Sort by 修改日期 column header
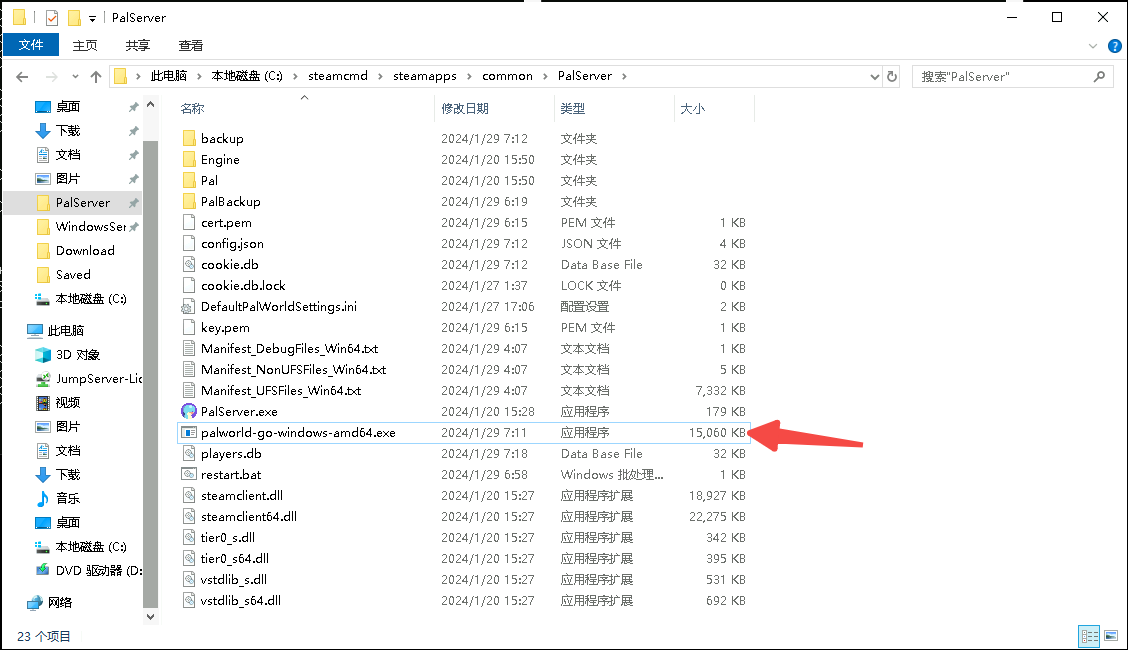The image size is (1128, 650). tap(465, 109)
